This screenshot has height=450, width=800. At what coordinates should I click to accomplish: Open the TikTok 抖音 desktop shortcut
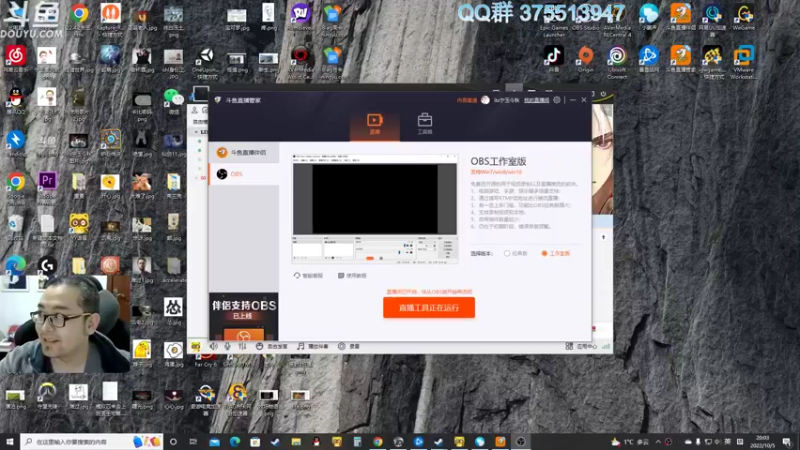pyautogui.click(x=554, y=59)
